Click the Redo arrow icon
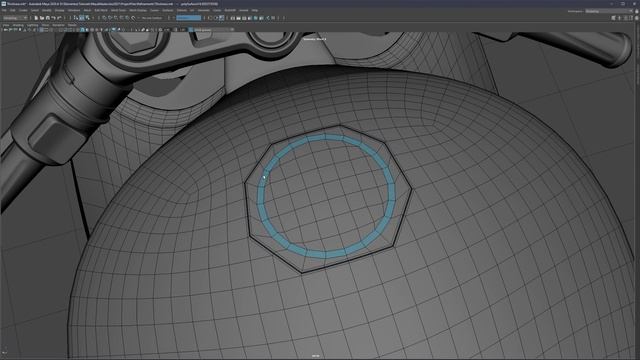The image size is (640, 360). (59, 18)
